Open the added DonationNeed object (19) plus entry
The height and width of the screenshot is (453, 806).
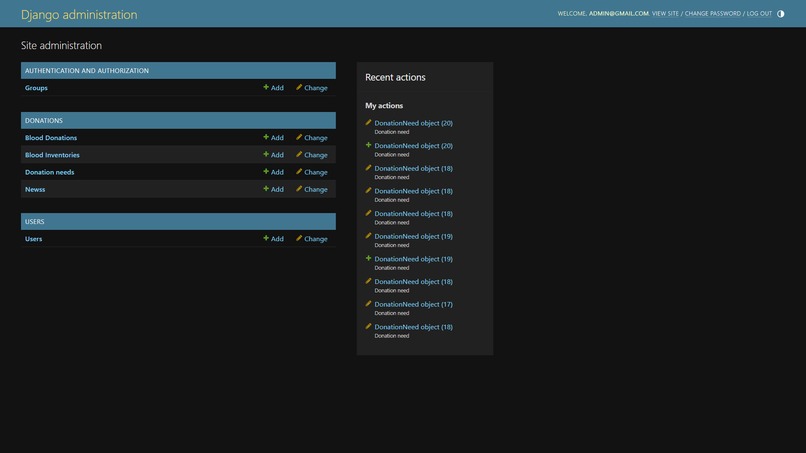[413, 259]
